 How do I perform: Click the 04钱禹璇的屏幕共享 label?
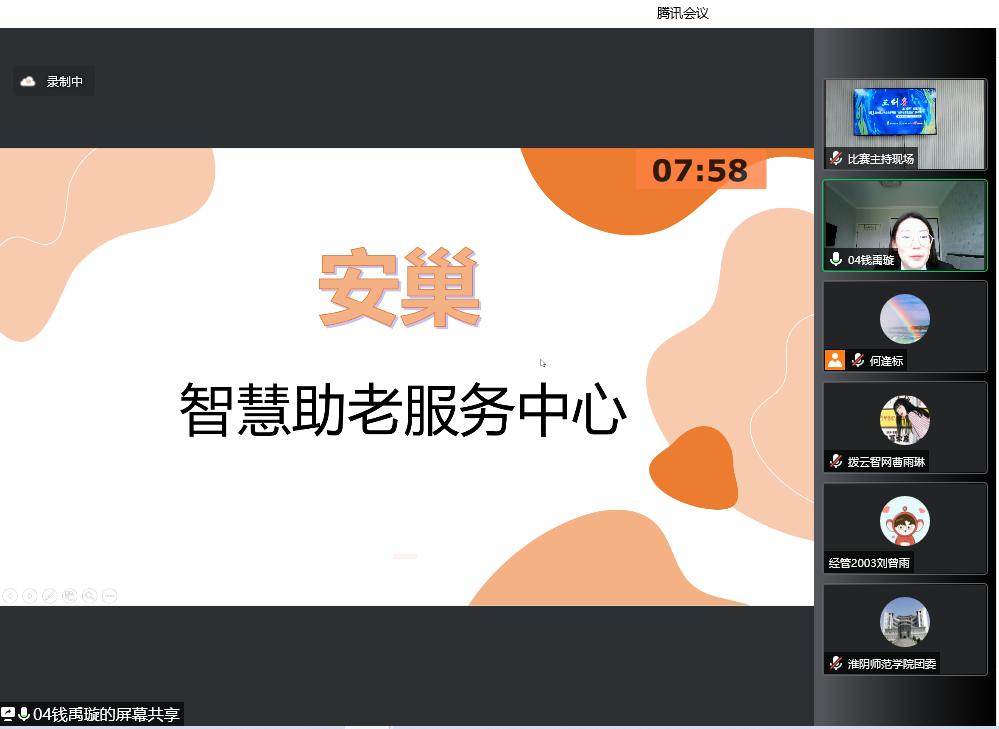(x=106, y=714)
